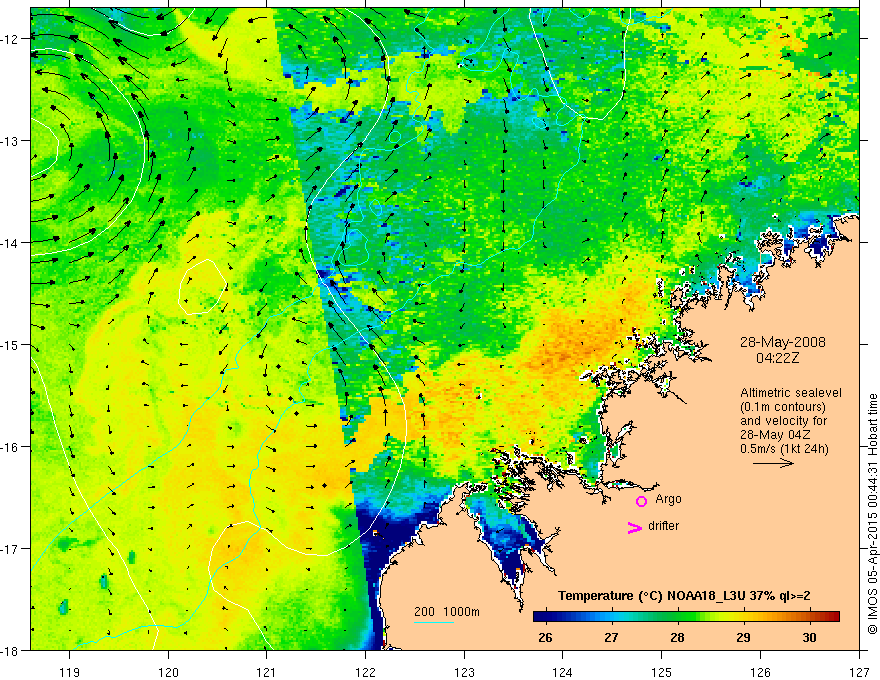Click colorbar tick label 28

pyautogui.click(x=677, y=637)
